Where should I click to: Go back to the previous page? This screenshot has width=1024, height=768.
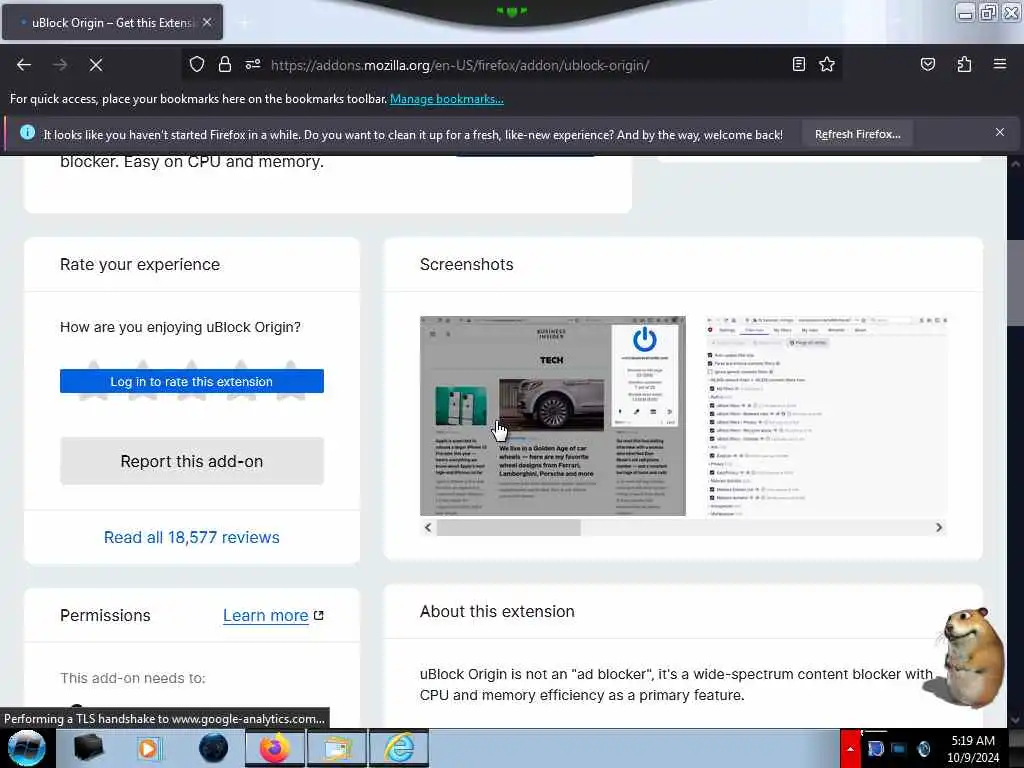tap(24, 65)
